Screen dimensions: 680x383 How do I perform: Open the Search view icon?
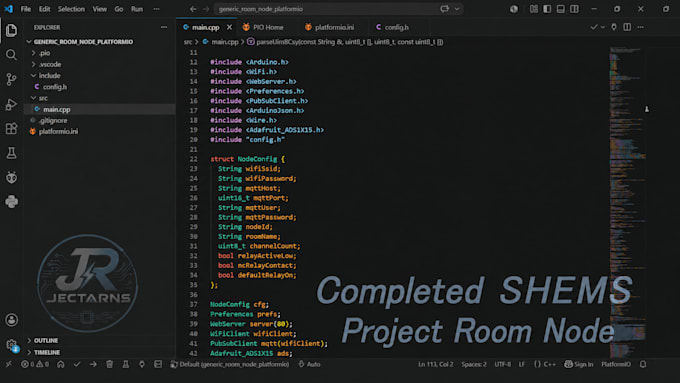tap(12, 55)
